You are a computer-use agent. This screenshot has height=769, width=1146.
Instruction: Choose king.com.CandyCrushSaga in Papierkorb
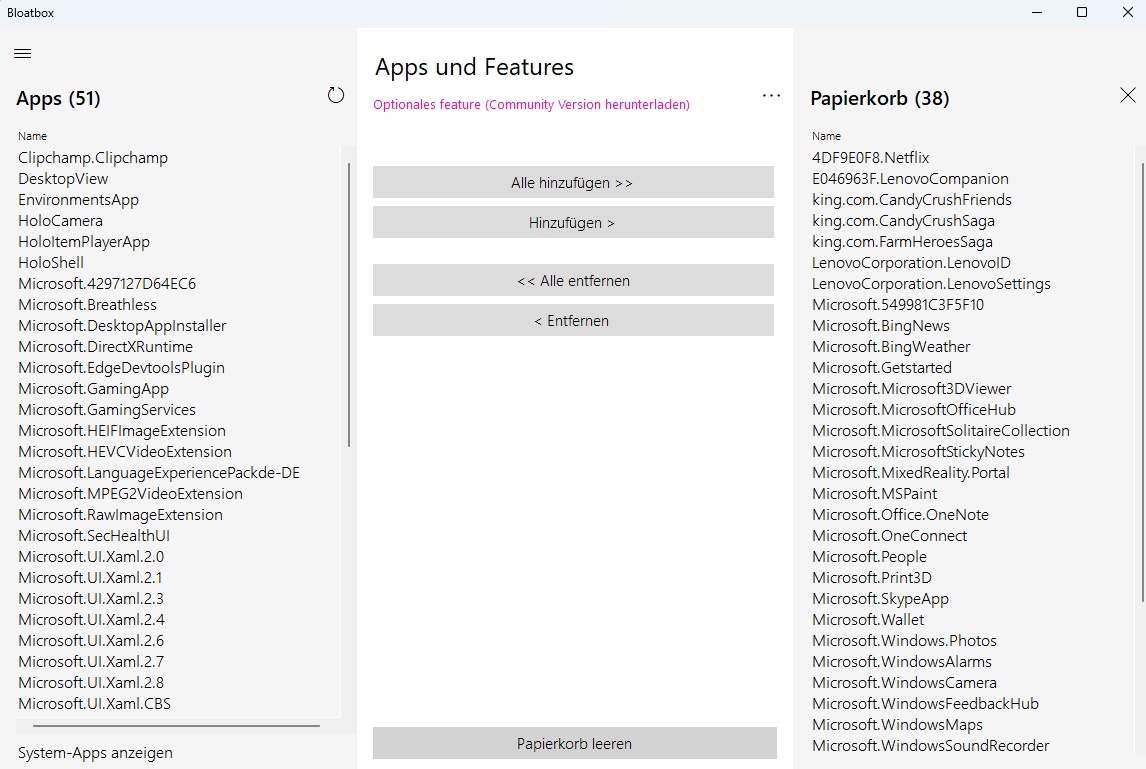[903, 221]
